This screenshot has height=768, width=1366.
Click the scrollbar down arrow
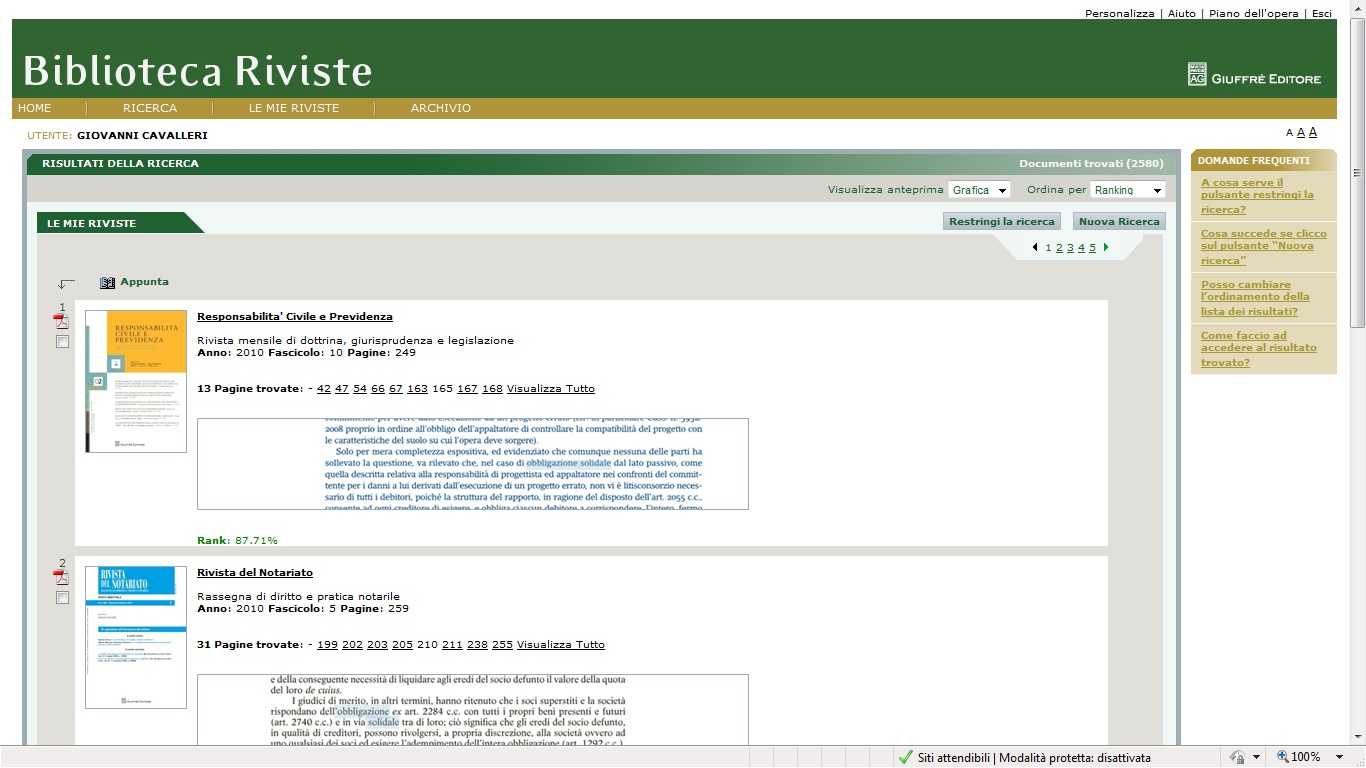pyautogui.click(x=1357, y=737)
